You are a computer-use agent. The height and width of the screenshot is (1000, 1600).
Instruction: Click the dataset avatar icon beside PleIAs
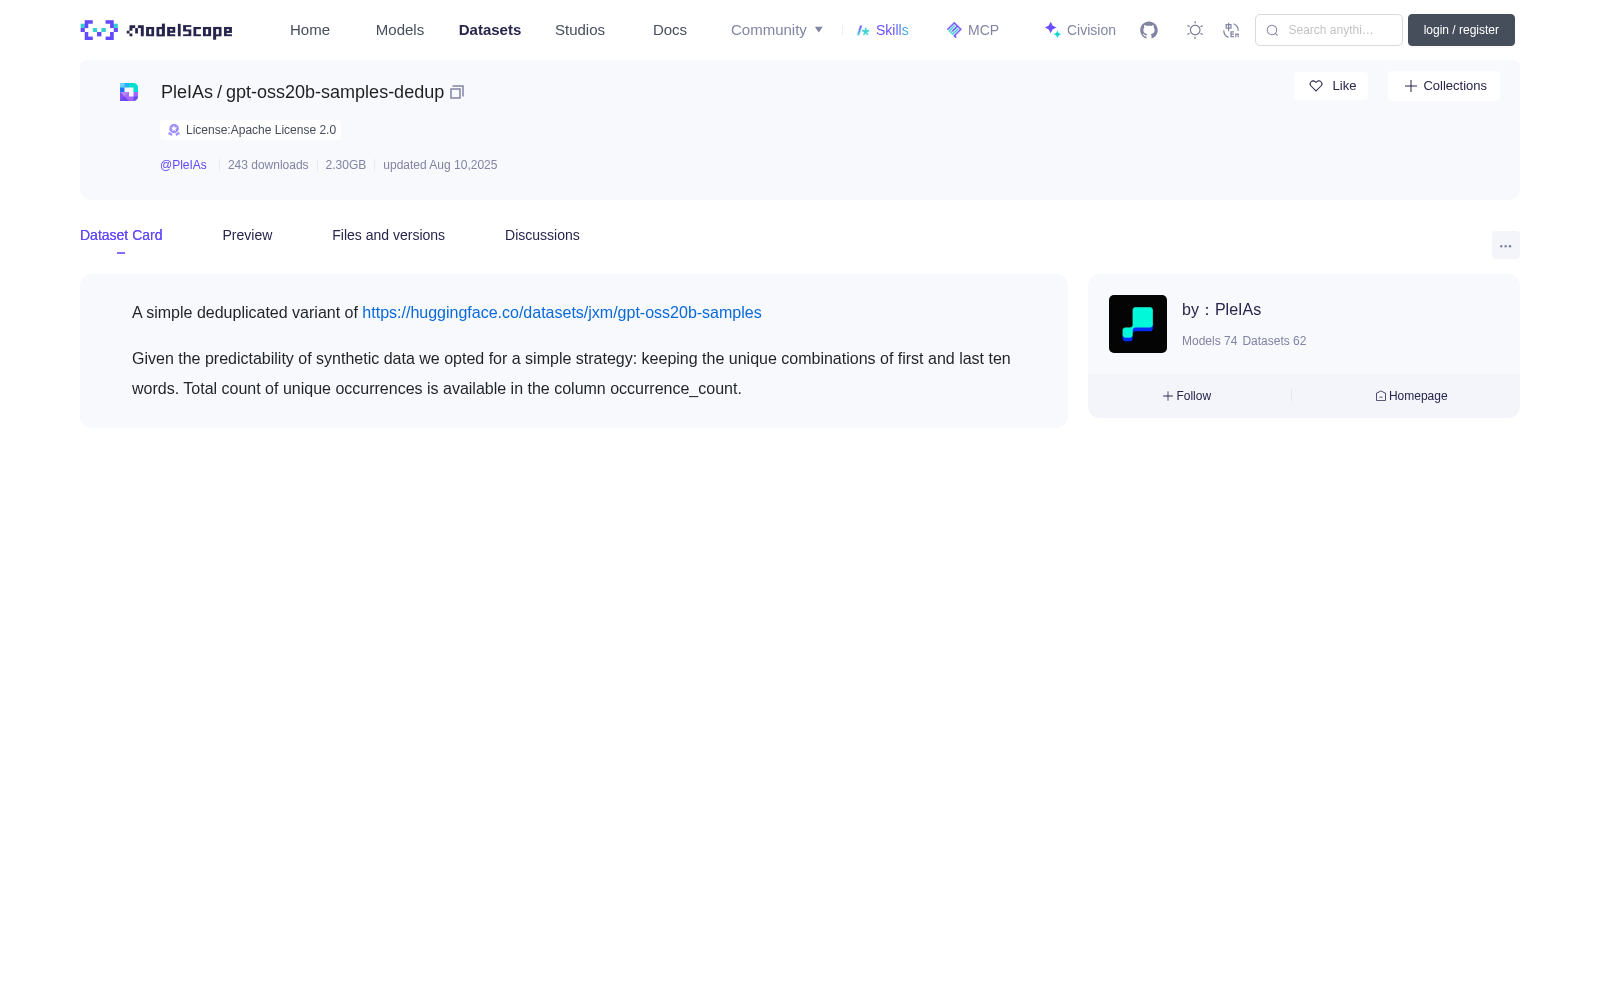point(129,92)
